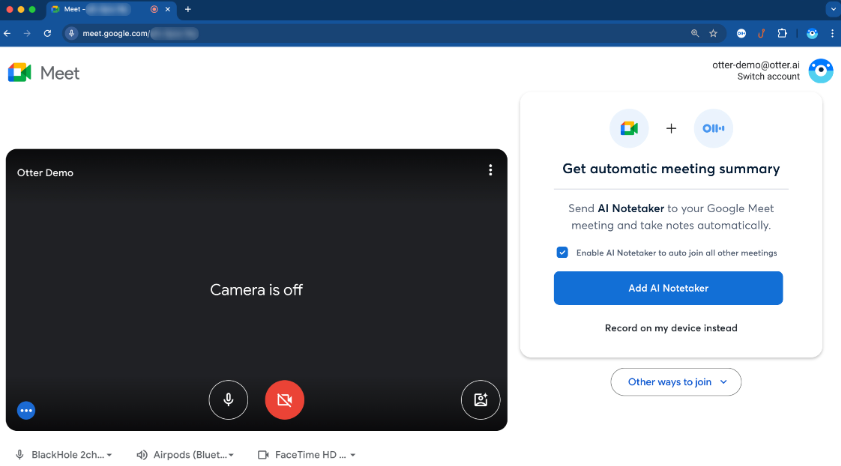This screenshot has width=841, height=466.
Task: Click the orange extension icon in toolbar
Action: tap(761, 33)
